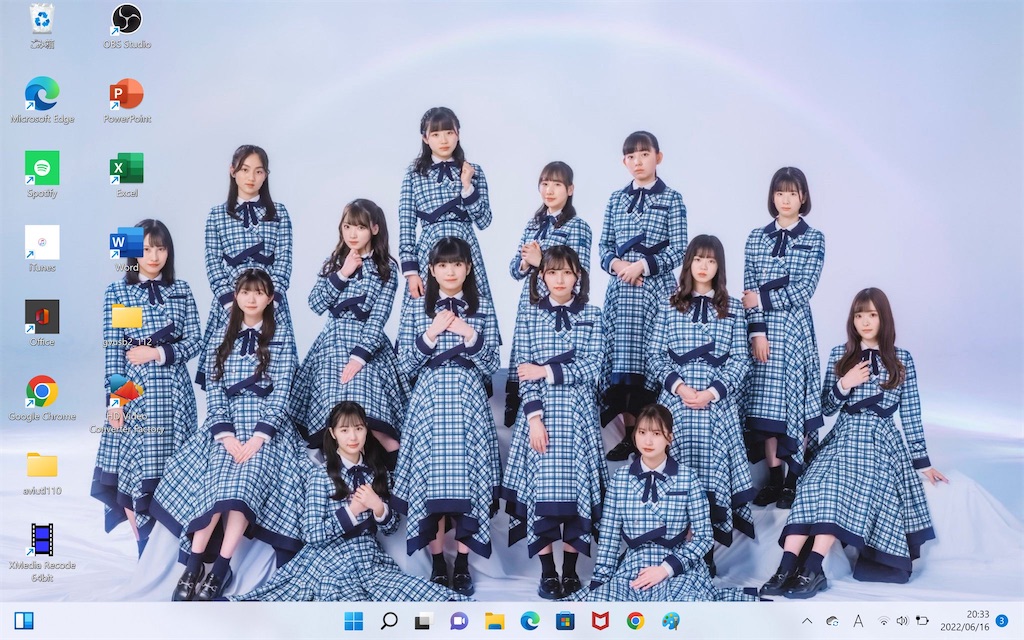
Task: Open File Explorer from the taskbar
Action: (x=494, y=620)
